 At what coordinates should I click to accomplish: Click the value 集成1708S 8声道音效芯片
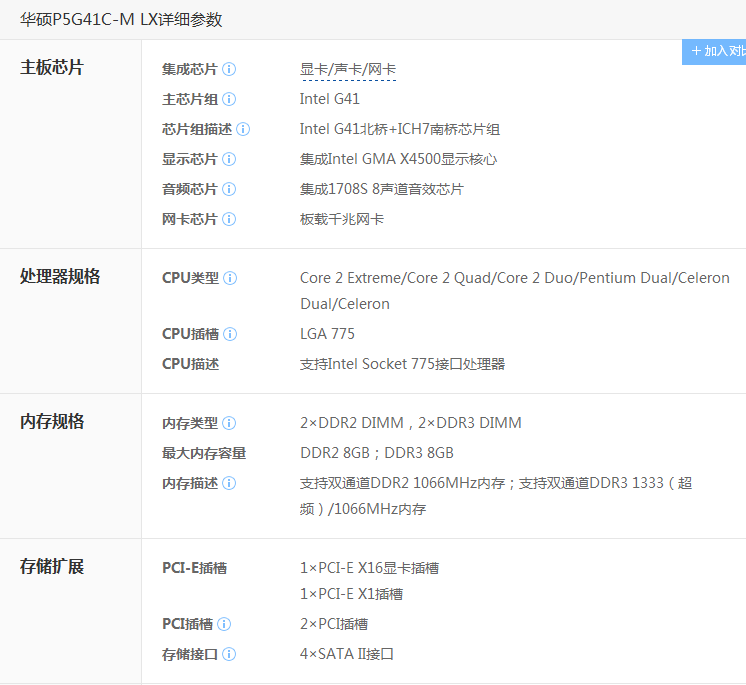coord(382,189)
